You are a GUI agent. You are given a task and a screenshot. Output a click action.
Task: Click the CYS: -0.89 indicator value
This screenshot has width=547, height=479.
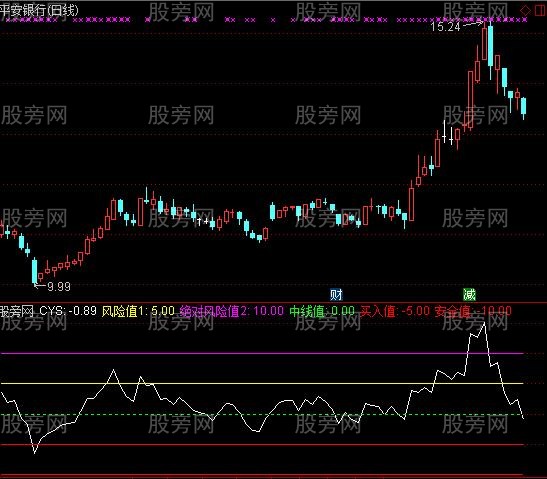(68, 310)
